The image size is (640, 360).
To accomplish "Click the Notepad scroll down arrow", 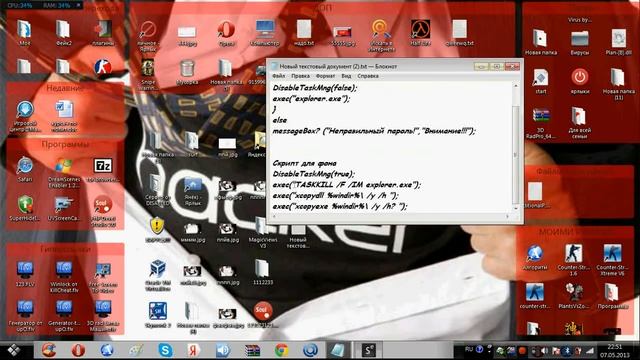I will click(516, 208).
